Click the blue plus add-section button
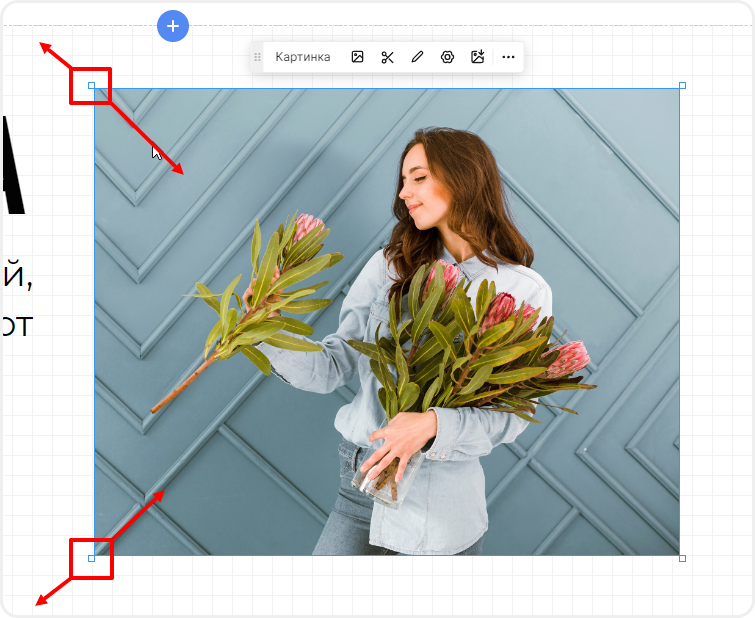 point(173,26)
